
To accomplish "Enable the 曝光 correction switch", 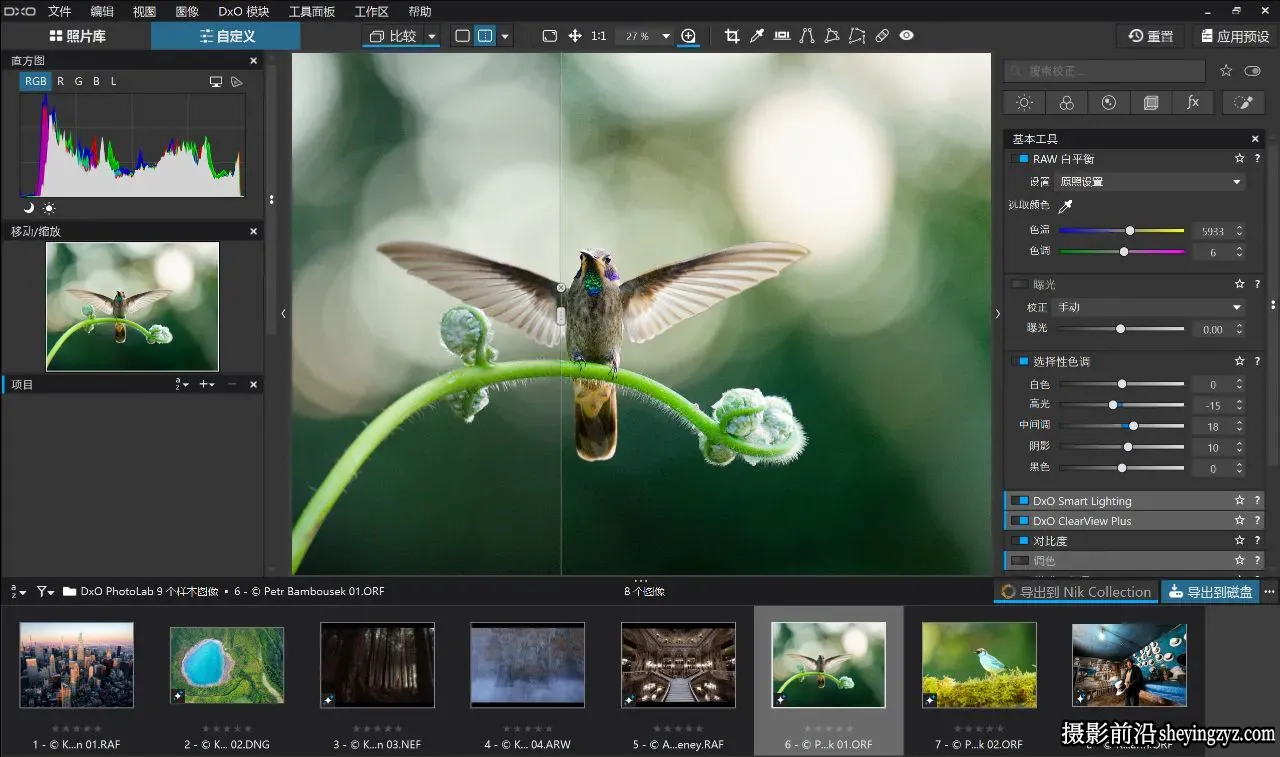I will pos(1019,284).
